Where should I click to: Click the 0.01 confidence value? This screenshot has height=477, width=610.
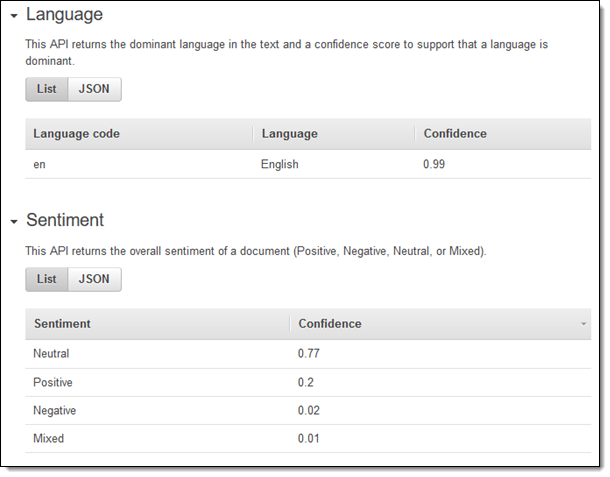(309, 438)
